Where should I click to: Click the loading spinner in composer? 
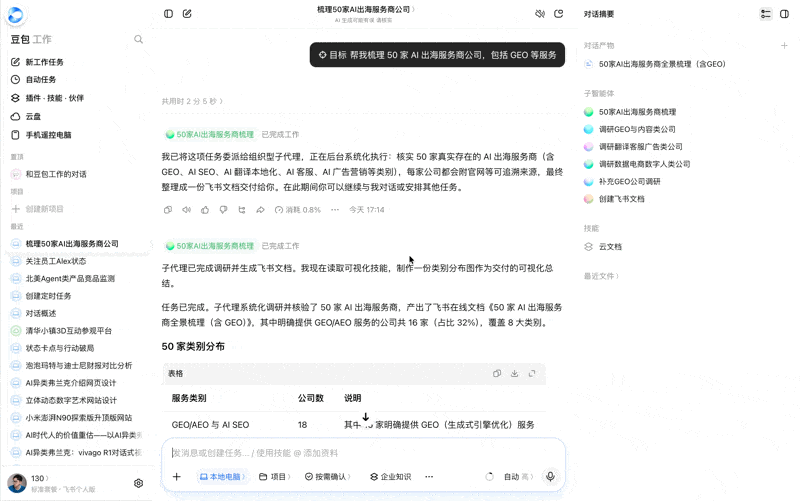(x=489, y=477)
